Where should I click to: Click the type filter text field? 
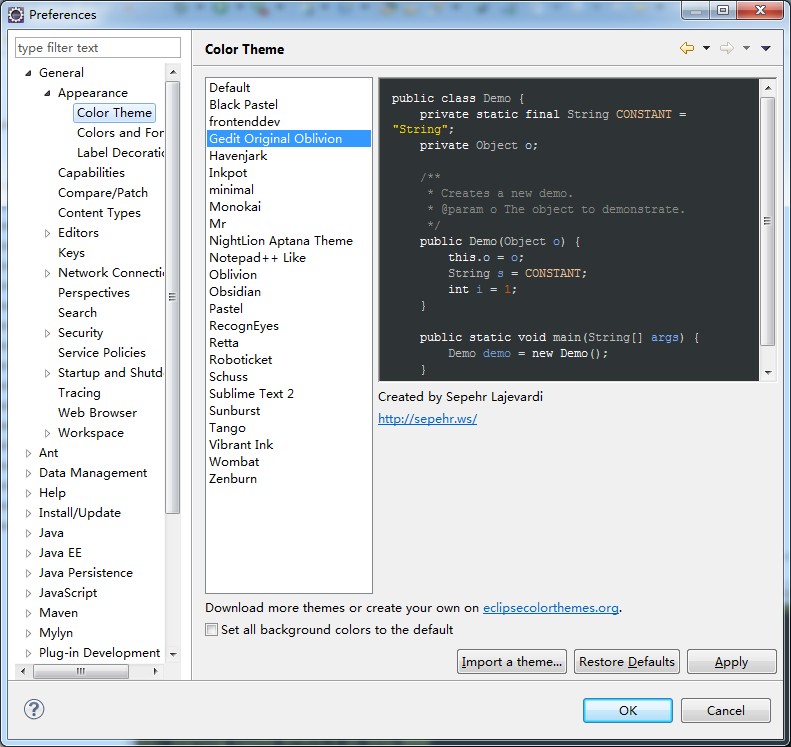pos(97,47)
